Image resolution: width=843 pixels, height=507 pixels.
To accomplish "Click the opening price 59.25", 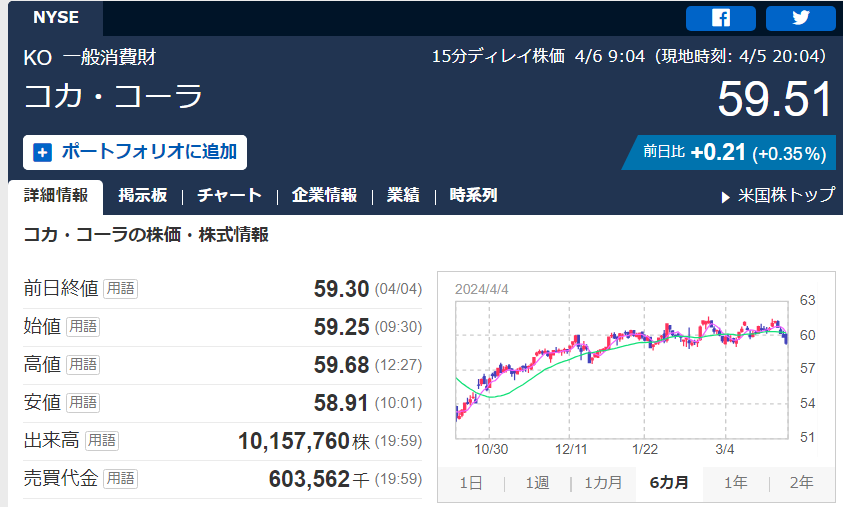I will coord(341,327).
